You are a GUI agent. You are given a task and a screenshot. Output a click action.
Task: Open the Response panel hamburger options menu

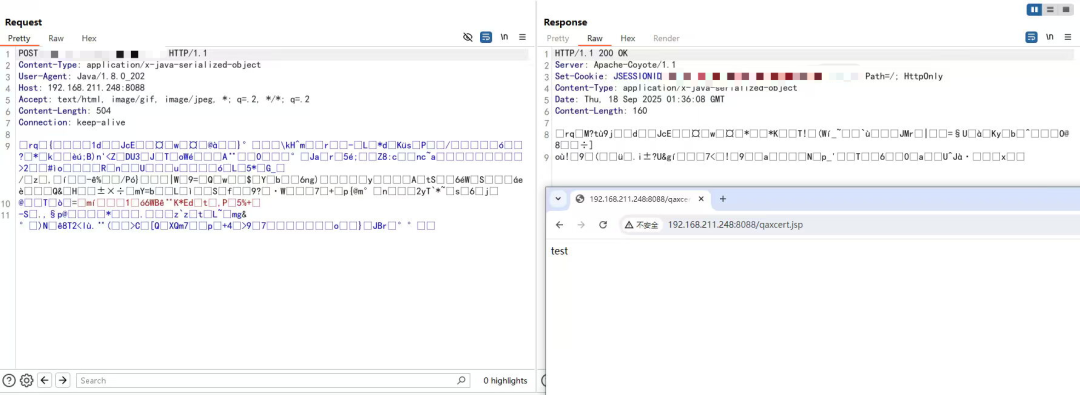tap(1068, 37)
